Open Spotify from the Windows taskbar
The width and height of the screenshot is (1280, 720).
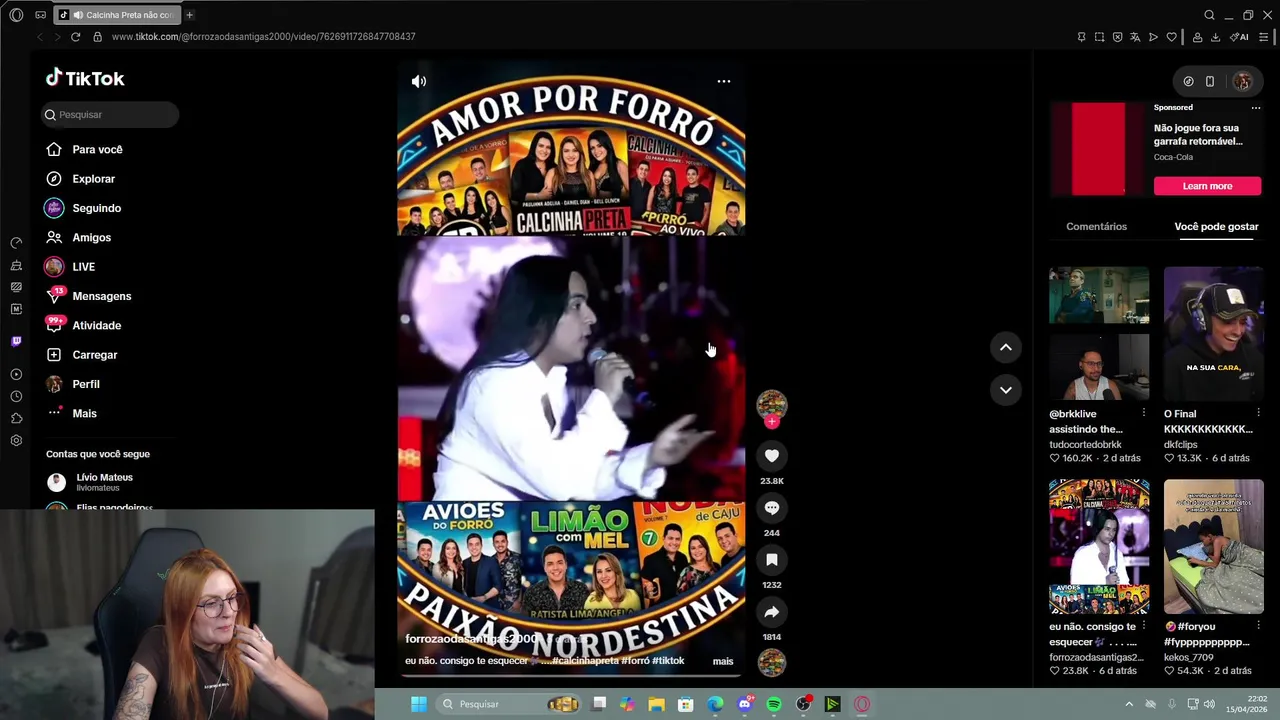[774, 704]
